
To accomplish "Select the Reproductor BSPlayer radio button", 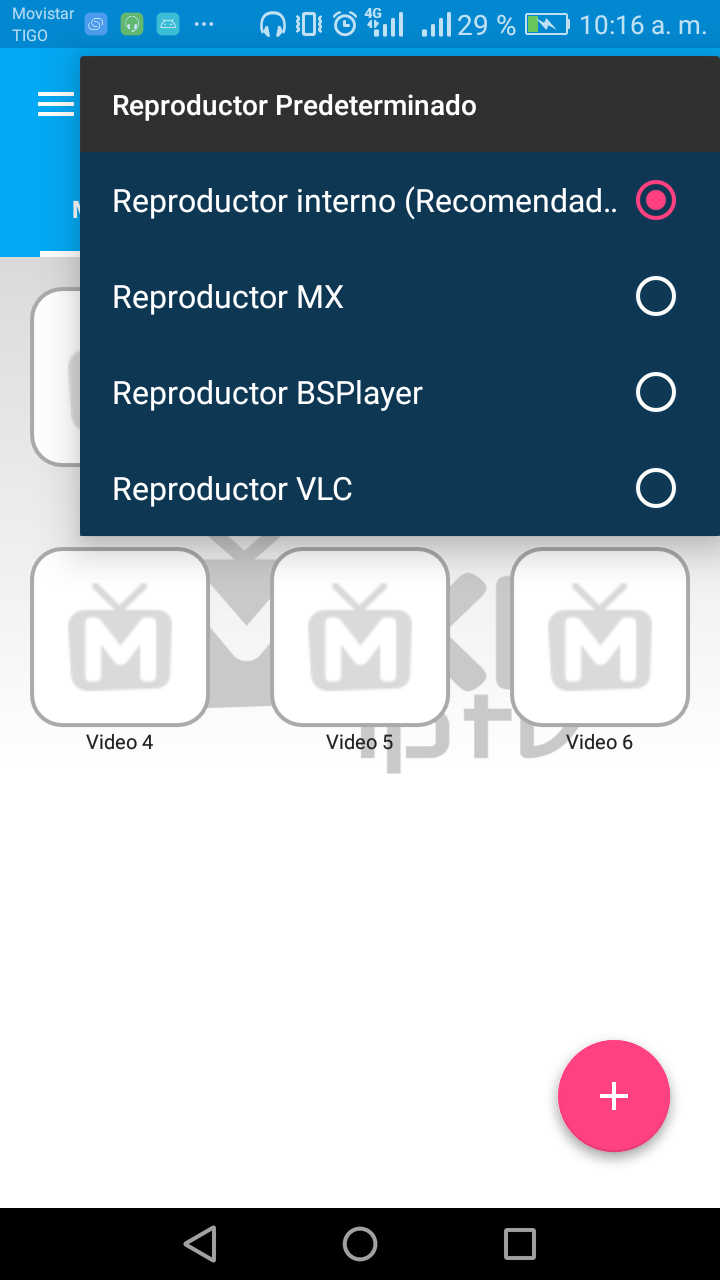I will point(656,393).
